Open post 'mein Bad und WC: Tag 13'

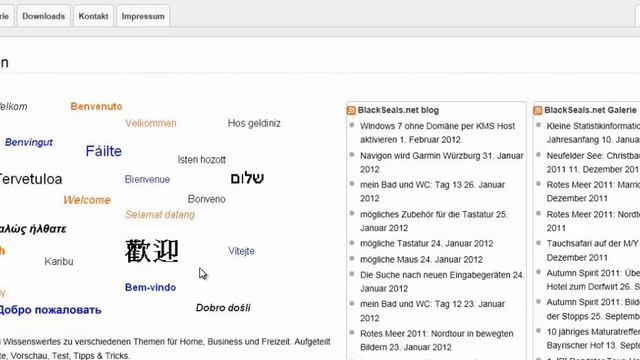(x=433, y=191)
